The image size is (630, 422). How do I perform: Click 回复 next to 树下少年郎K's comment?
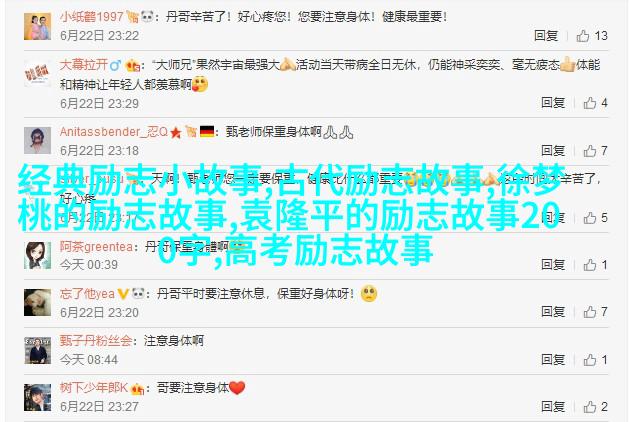553,407
